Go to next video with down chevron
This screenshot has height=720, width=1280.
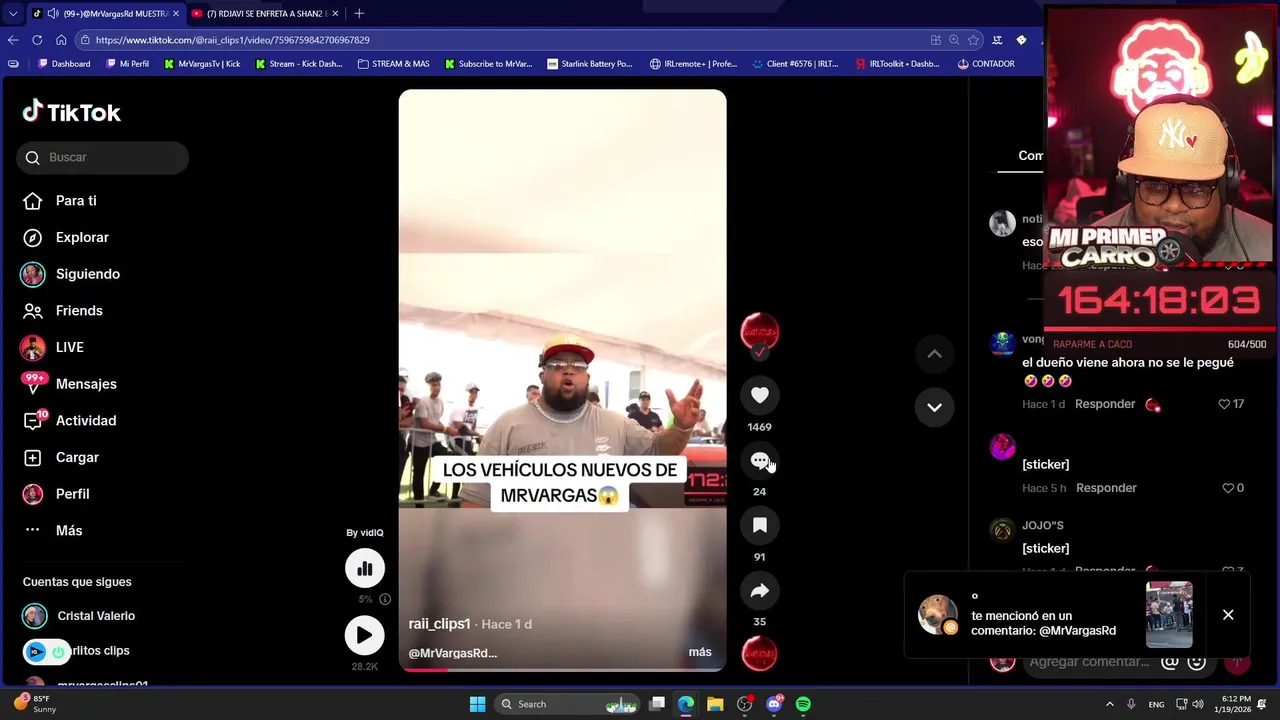click(x=934, y=407)
